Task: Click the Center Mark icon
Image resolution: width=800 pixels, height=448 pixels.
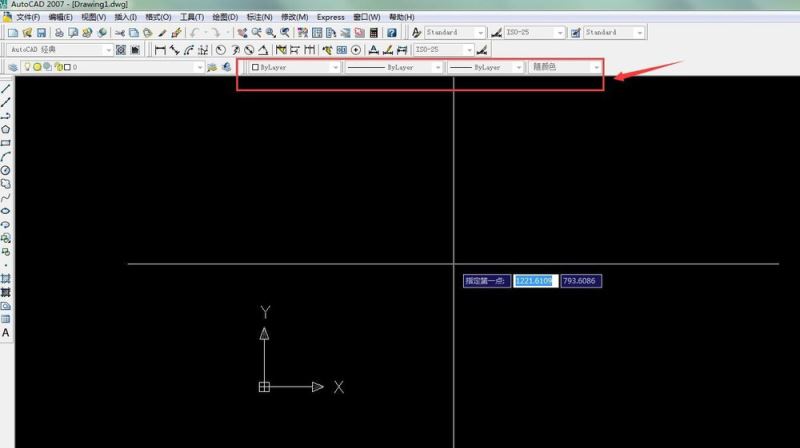Action: coord(356,50)
